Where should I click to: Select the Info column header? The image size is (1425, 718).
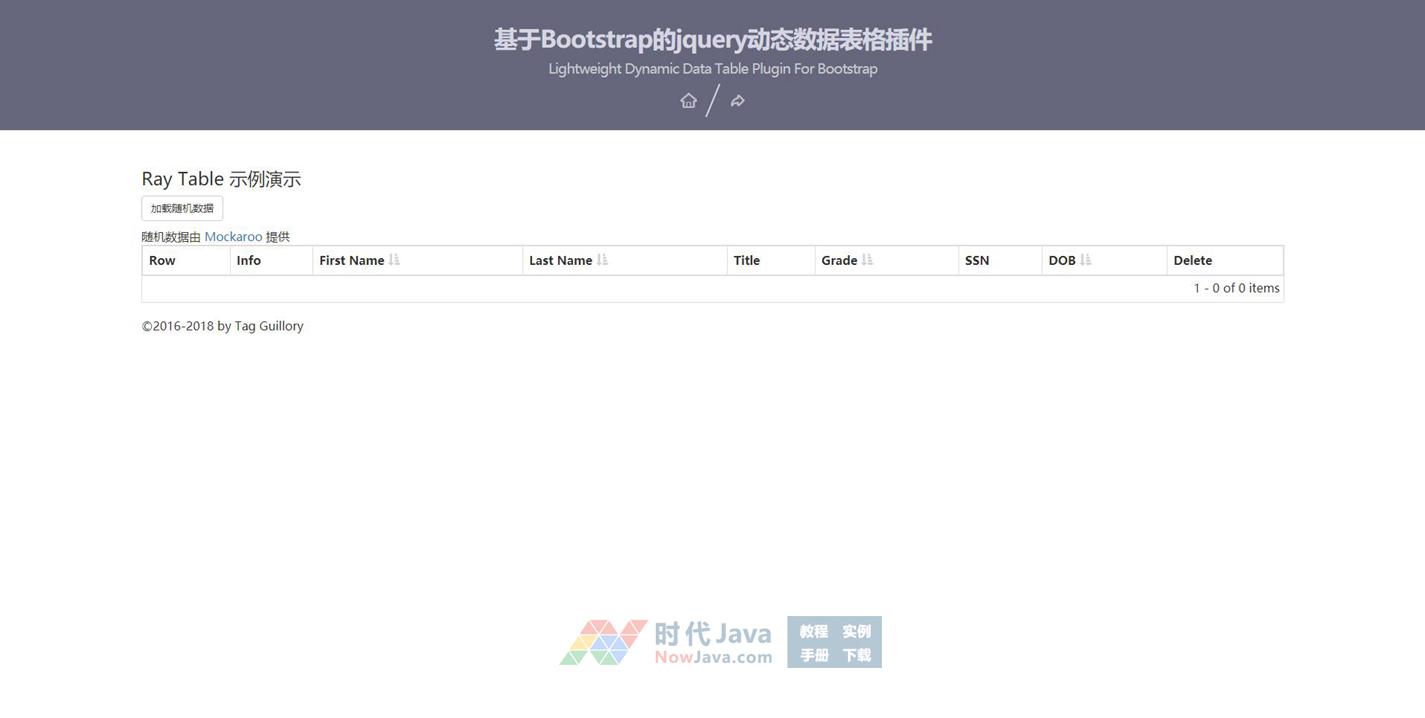pos(249,260)
